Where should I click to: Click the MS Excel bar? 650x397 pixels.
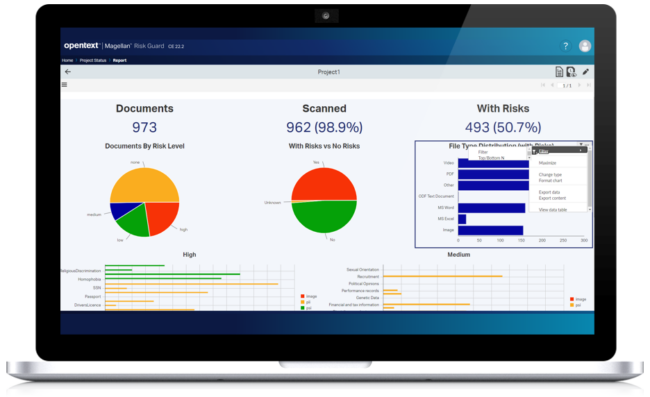[x=462, y=219]
